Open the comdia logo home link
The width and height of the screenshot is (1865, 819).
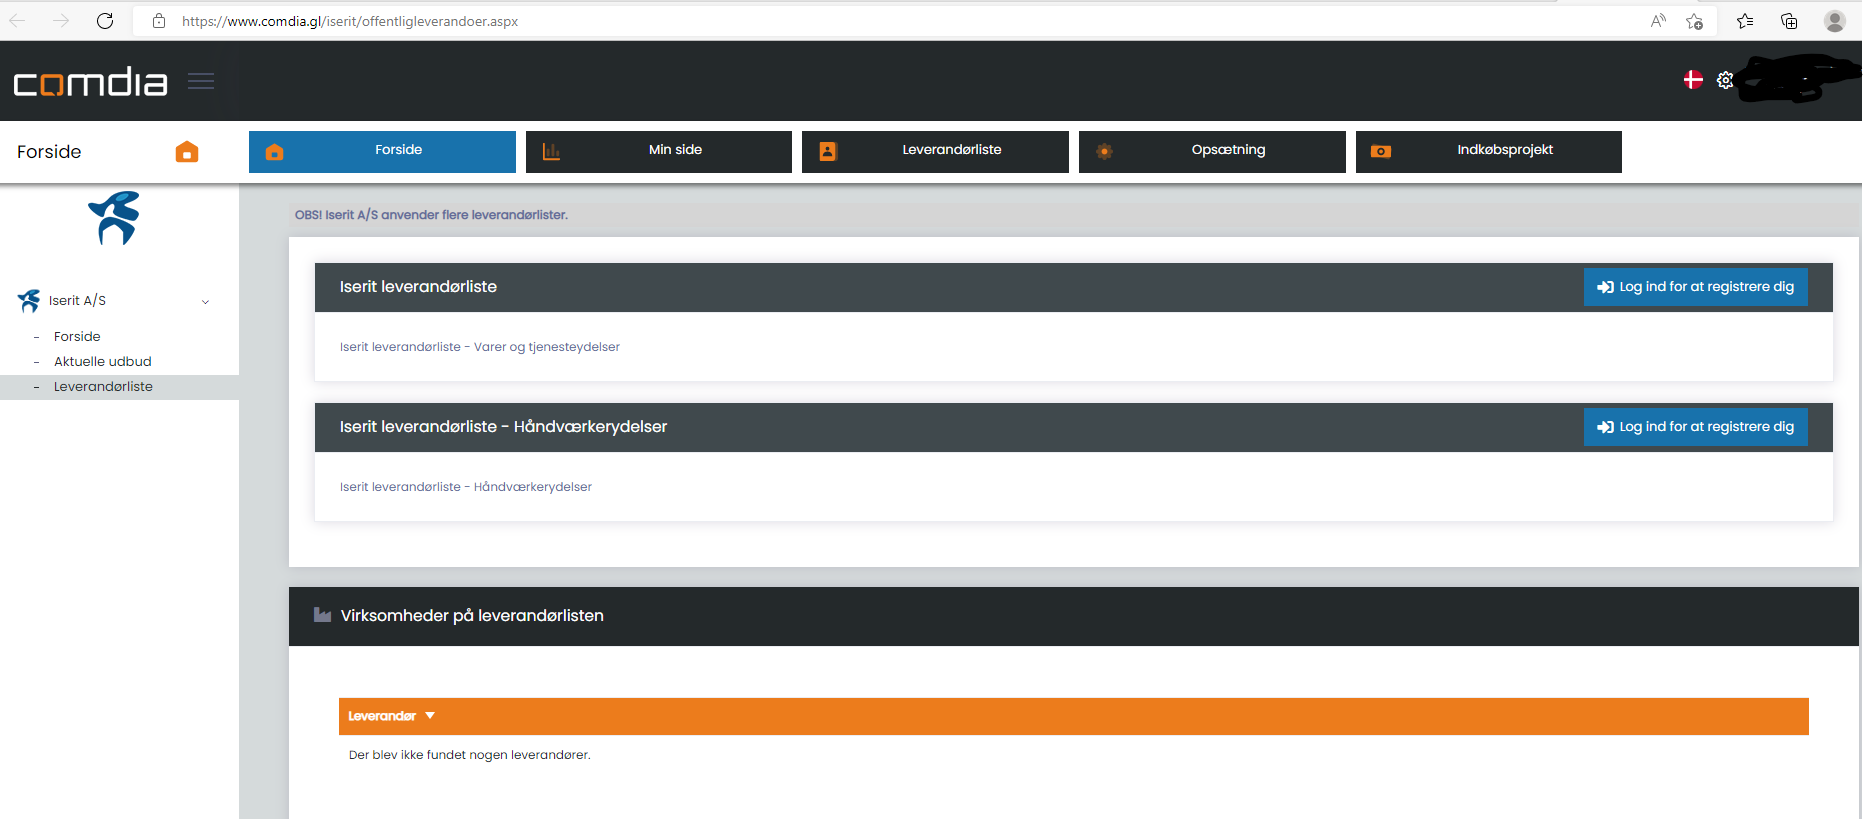pos(90,82)
